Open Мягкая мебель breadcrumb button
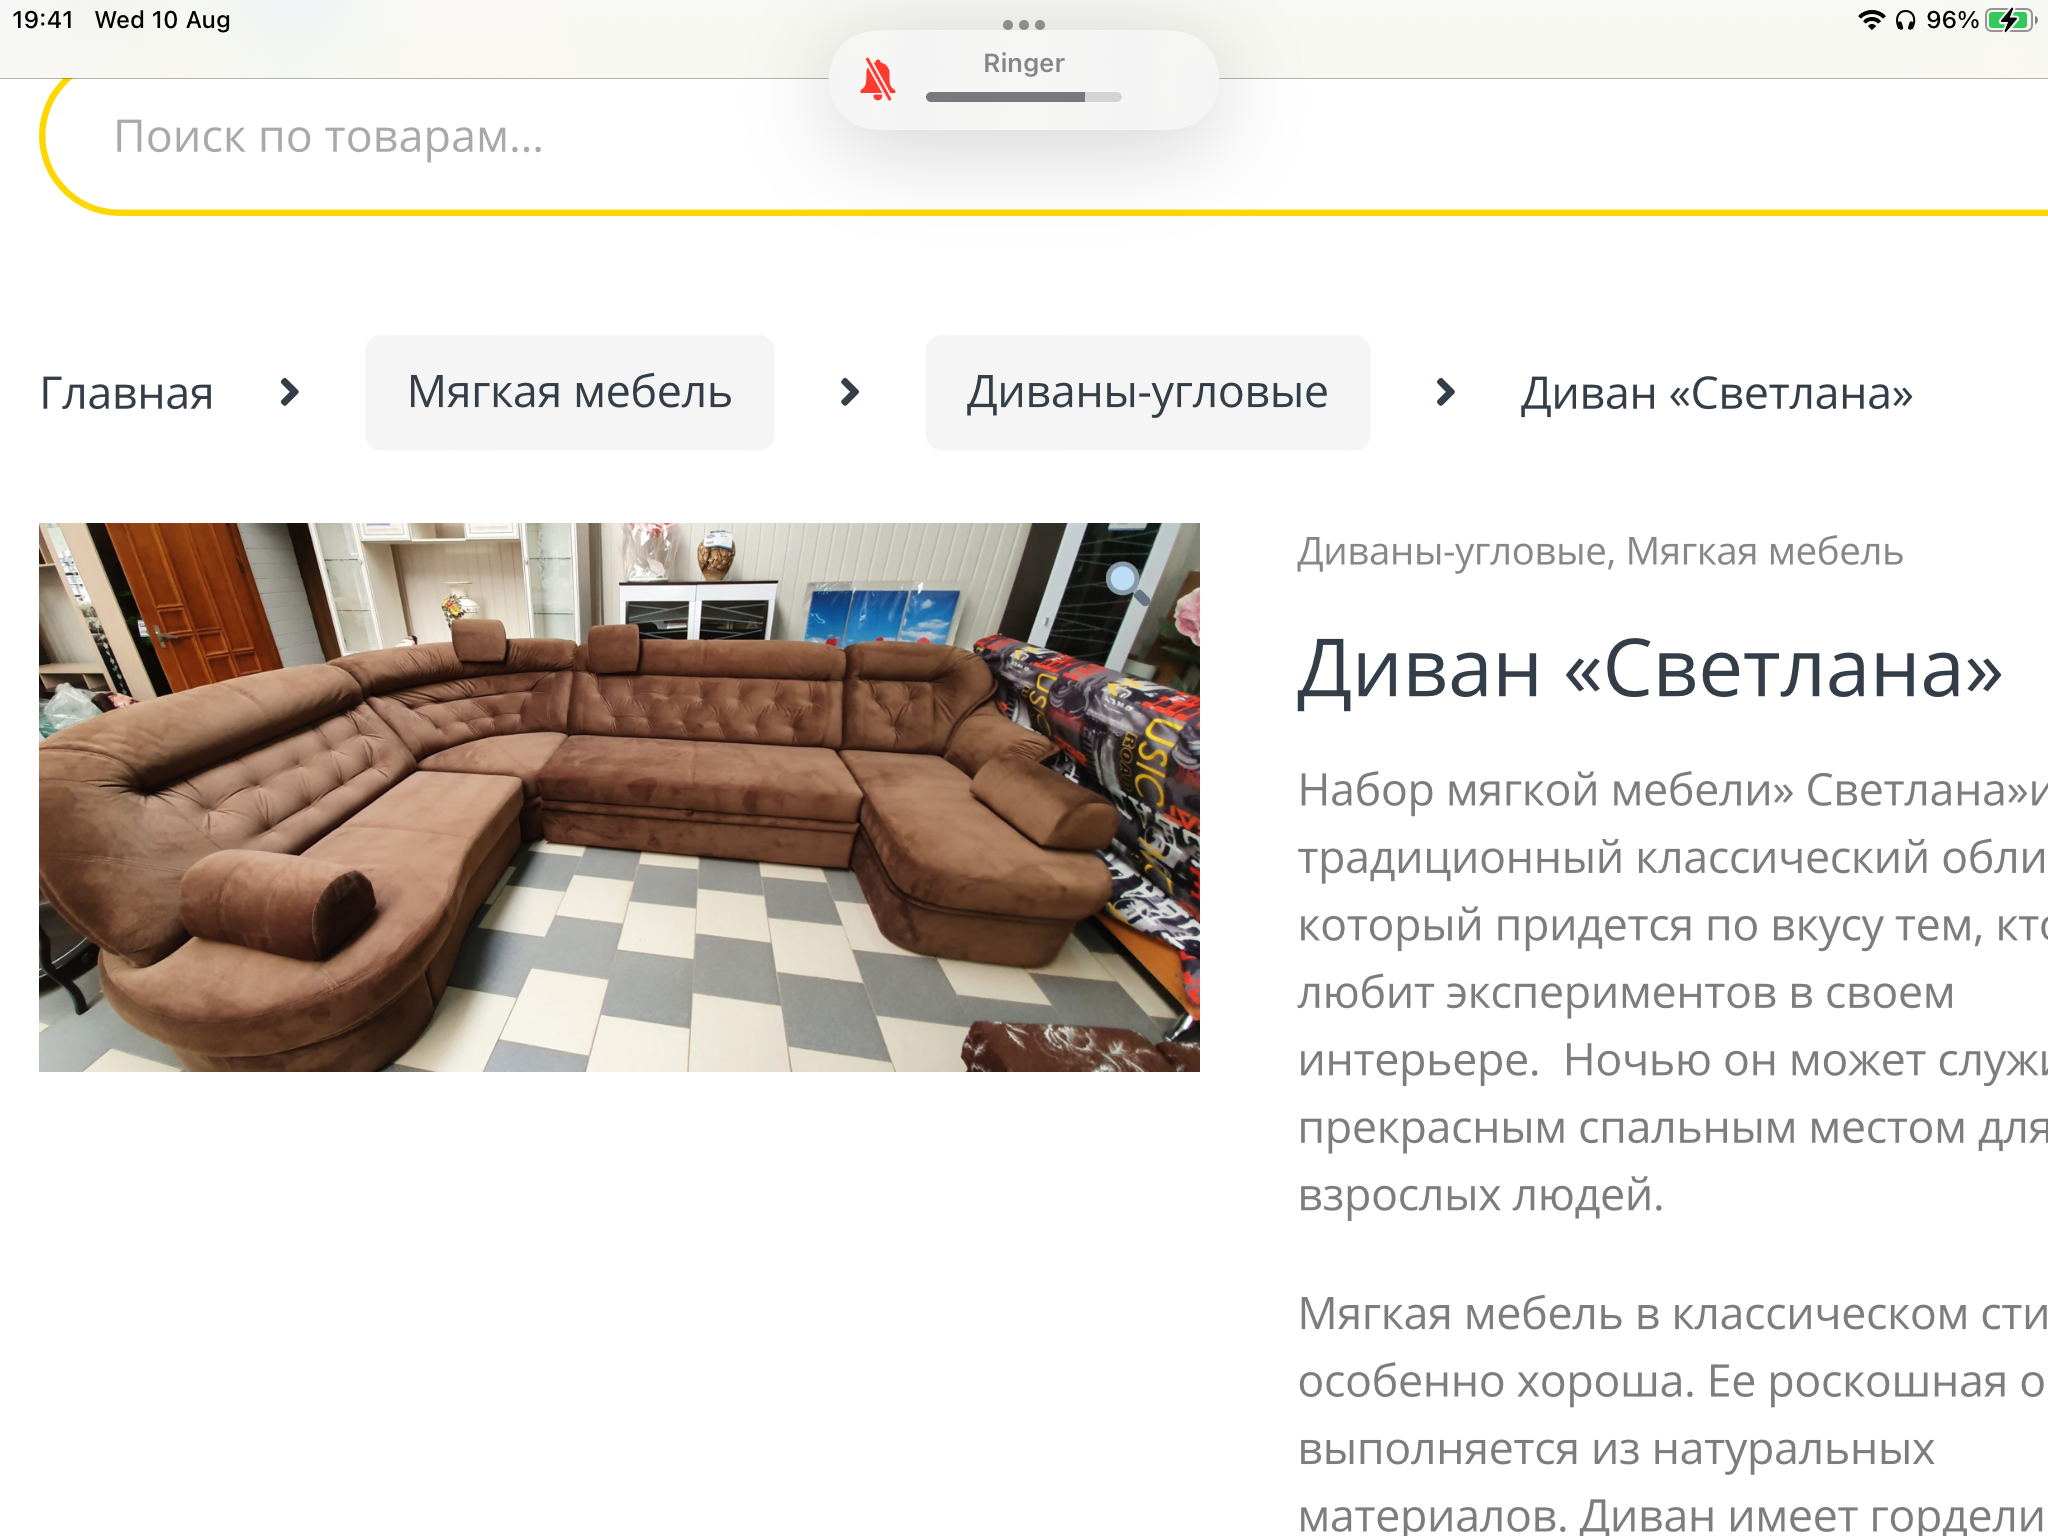Image resolution: width=2048 pixels, height=1536 pixels. pyautogui.click(x=570, y=392)
